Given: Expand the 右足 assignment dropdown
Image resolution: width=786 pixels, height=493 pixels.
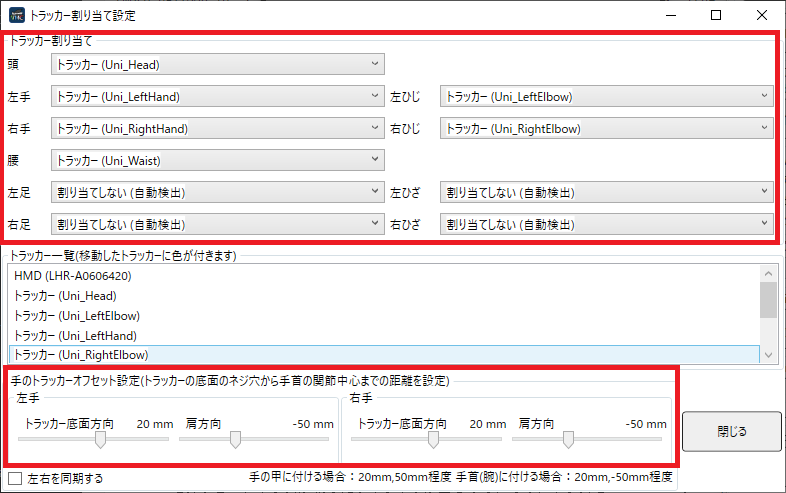Looking at the screenshot, I should (x=217, y=224).
